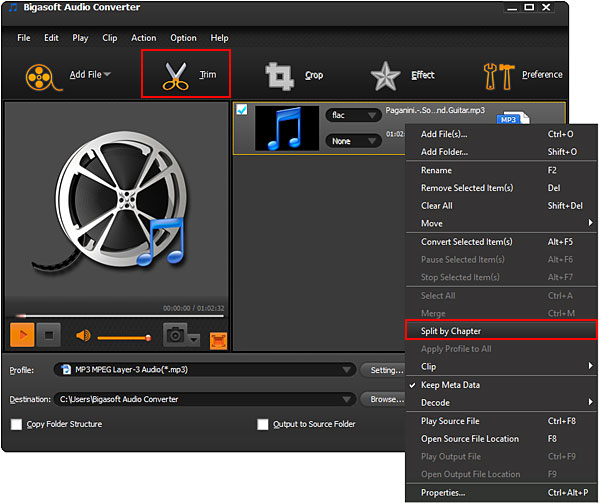Expand the Clip submenu in context menu

click(x=502, y=366)
